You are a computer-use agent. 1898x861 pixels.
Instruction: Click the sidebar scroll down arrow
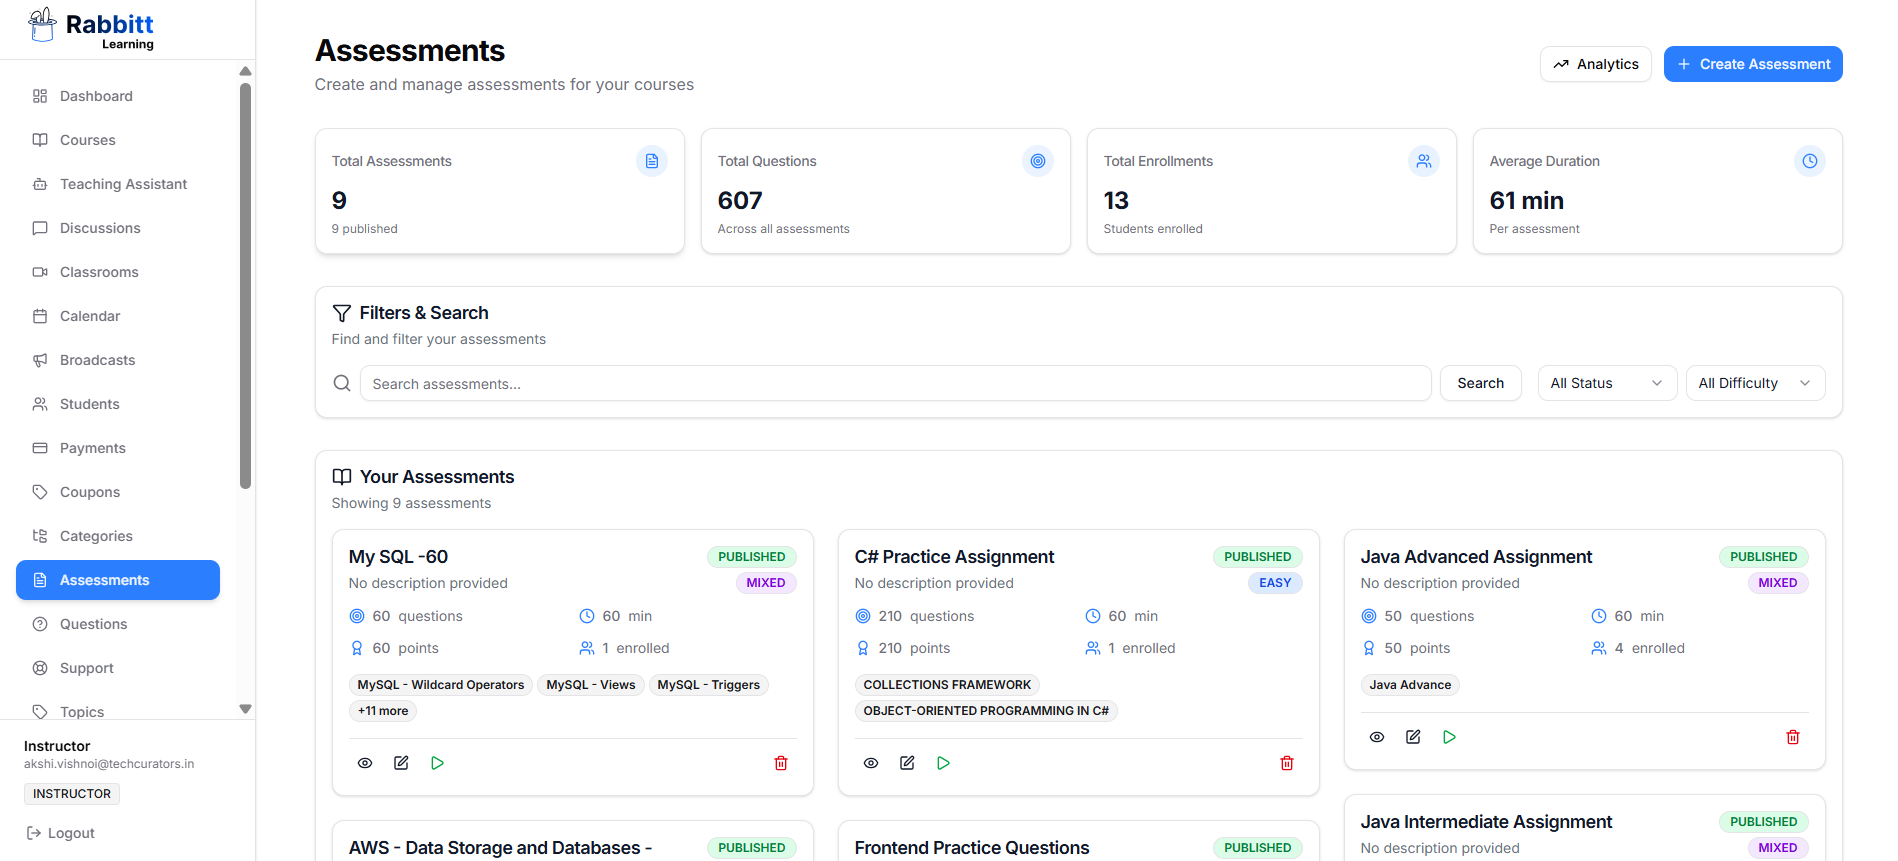245,709
